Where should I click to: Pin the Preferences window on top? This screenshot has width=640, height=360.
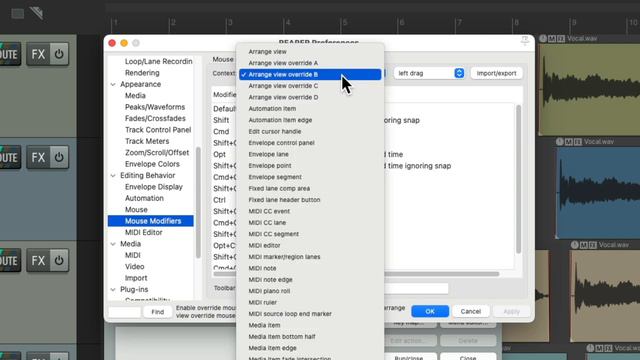(525, 40)
